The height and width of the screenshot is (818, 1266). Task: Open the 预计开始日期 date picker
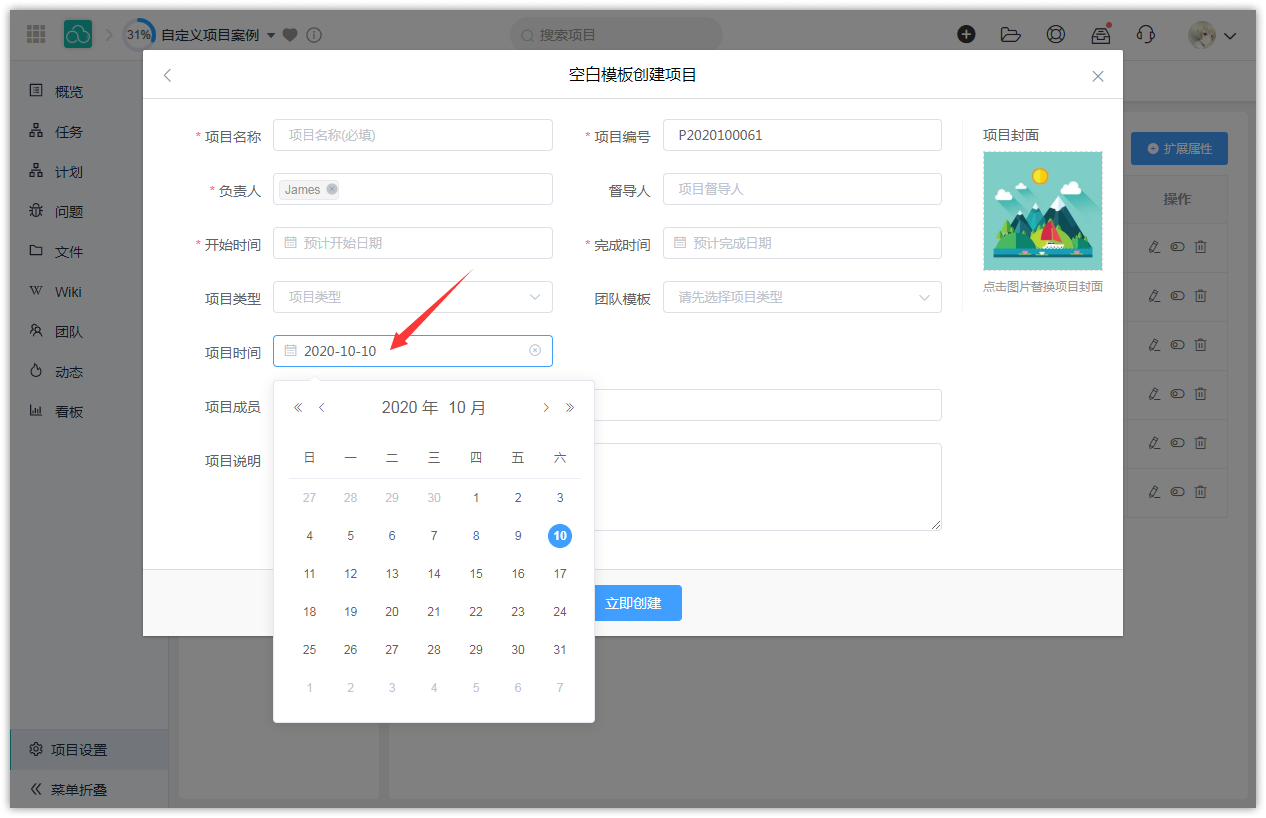coord(413,243)
